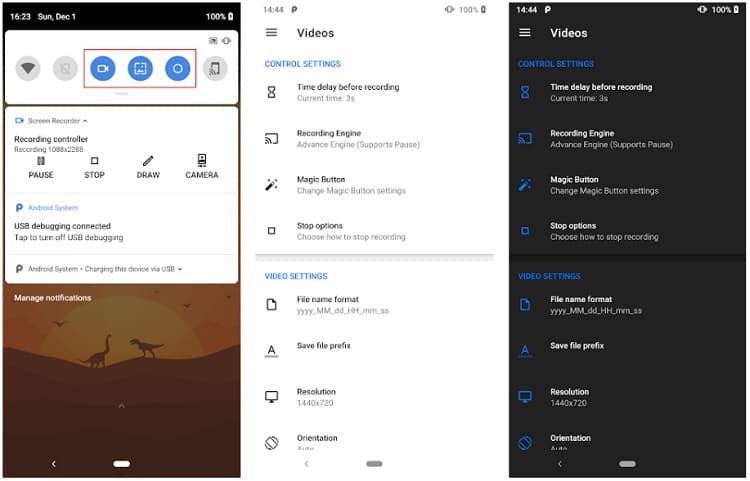Screen dimensions: 750x481
Task: Tap the PAUSE recording button
Action: tap(41, 167)
